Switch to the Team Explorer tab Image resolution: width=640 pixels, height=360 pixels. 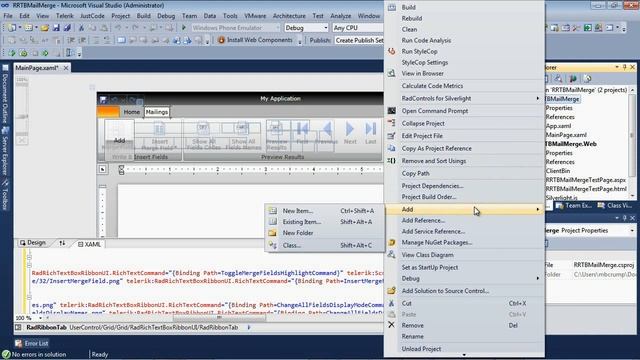574,205
